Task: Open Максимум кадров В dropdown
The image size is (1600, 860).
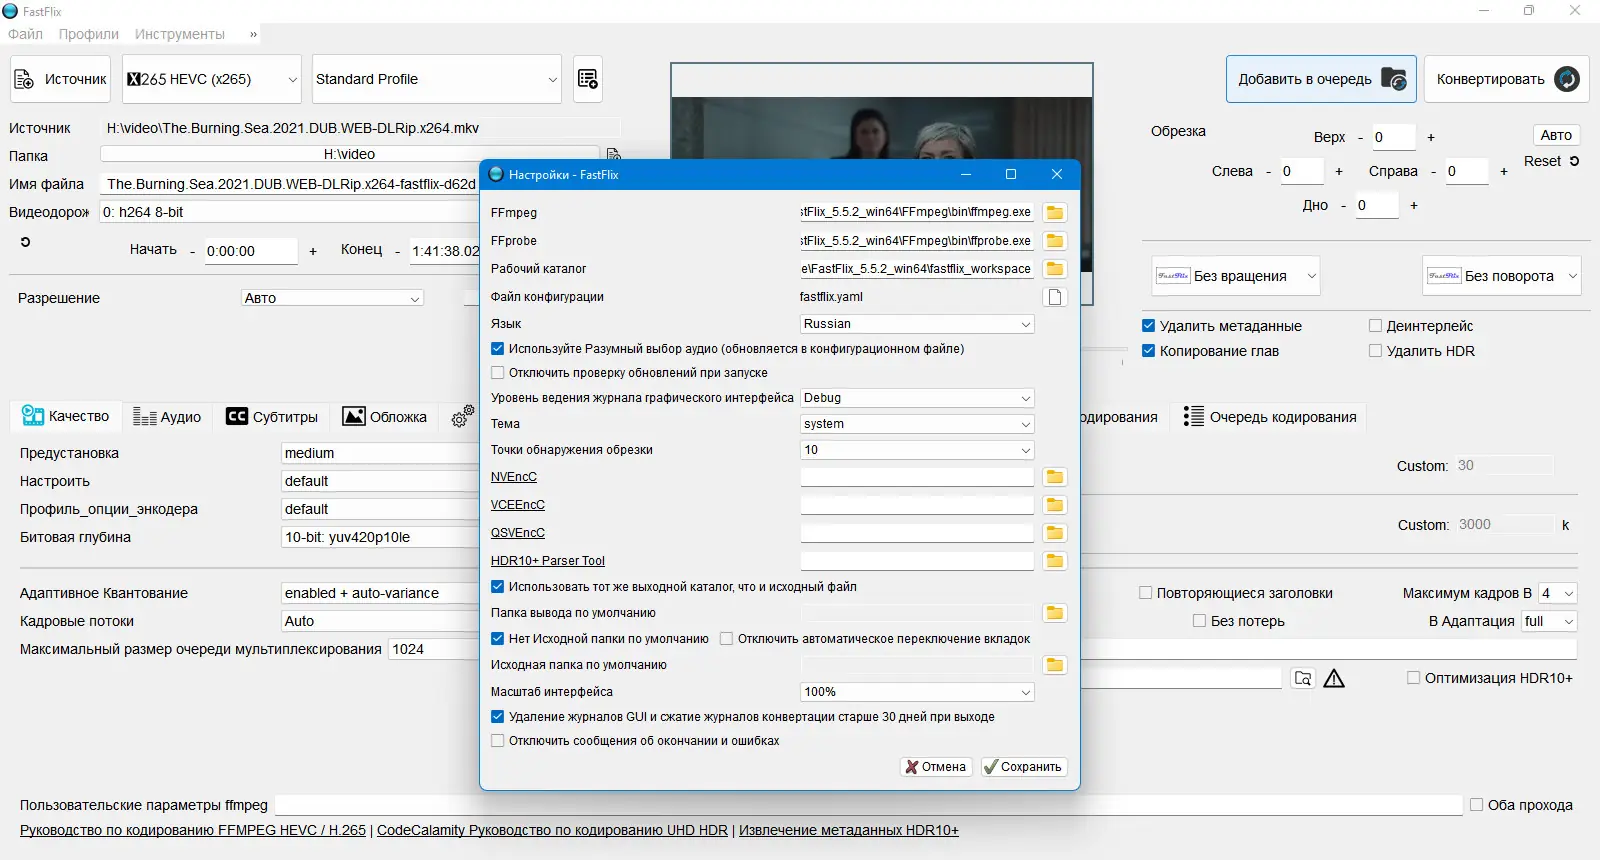Action: click(1557, 593)
